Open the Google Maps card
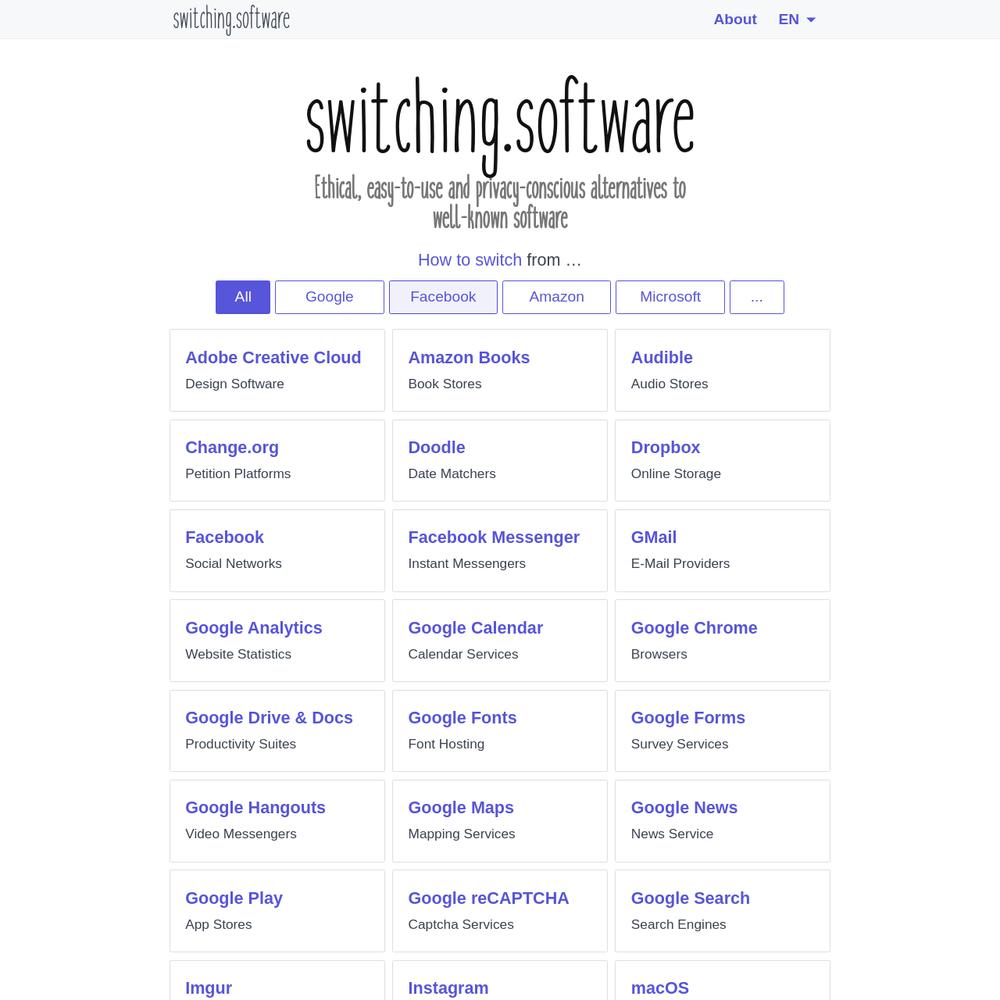The height and width of the screenshot is (1000, 1000). click(x=500, y=821)
